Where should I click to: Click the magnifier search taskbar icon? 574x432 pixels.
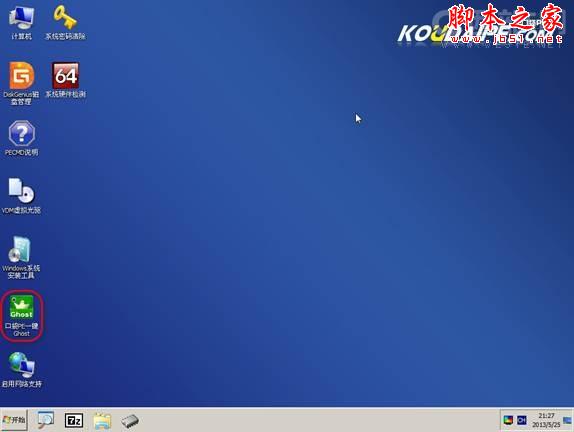tap(46, 420)
